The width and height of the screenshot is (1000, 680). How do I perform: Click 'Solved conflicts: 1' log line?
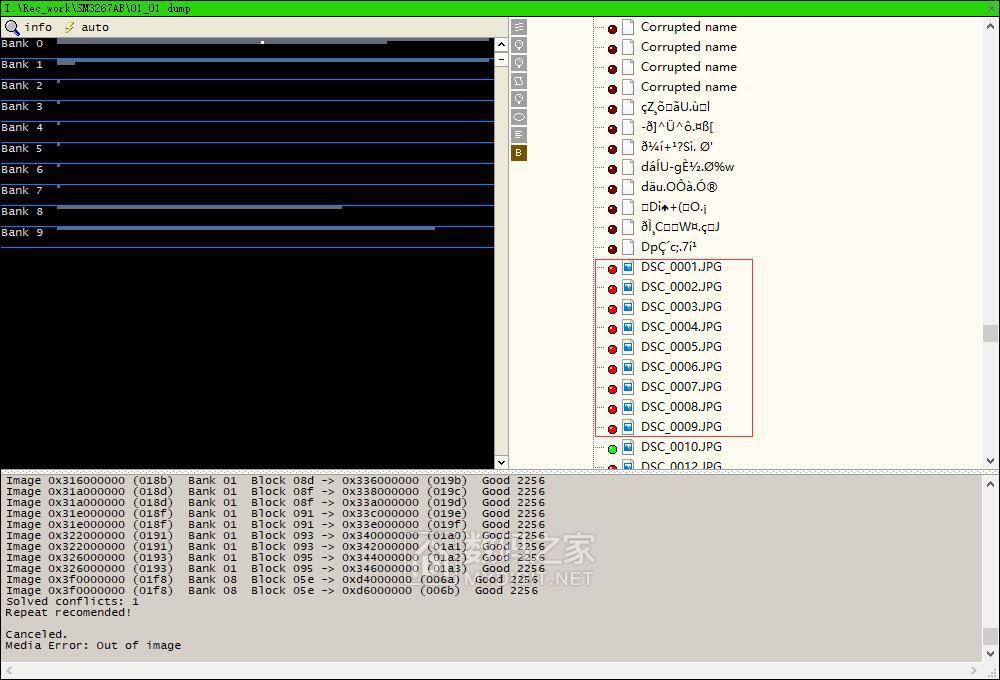pyautogui.click(x=72, y=602)
